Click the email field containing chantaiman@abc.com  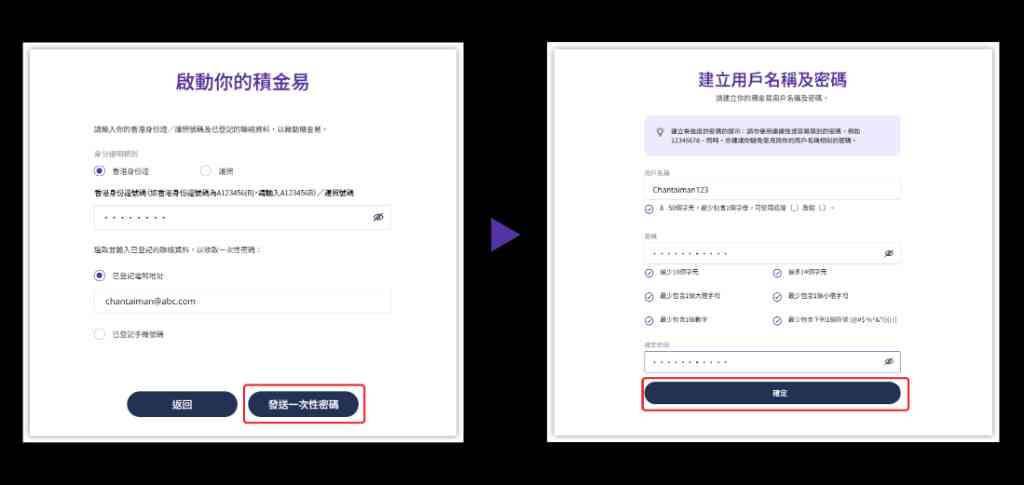point(242,300)
